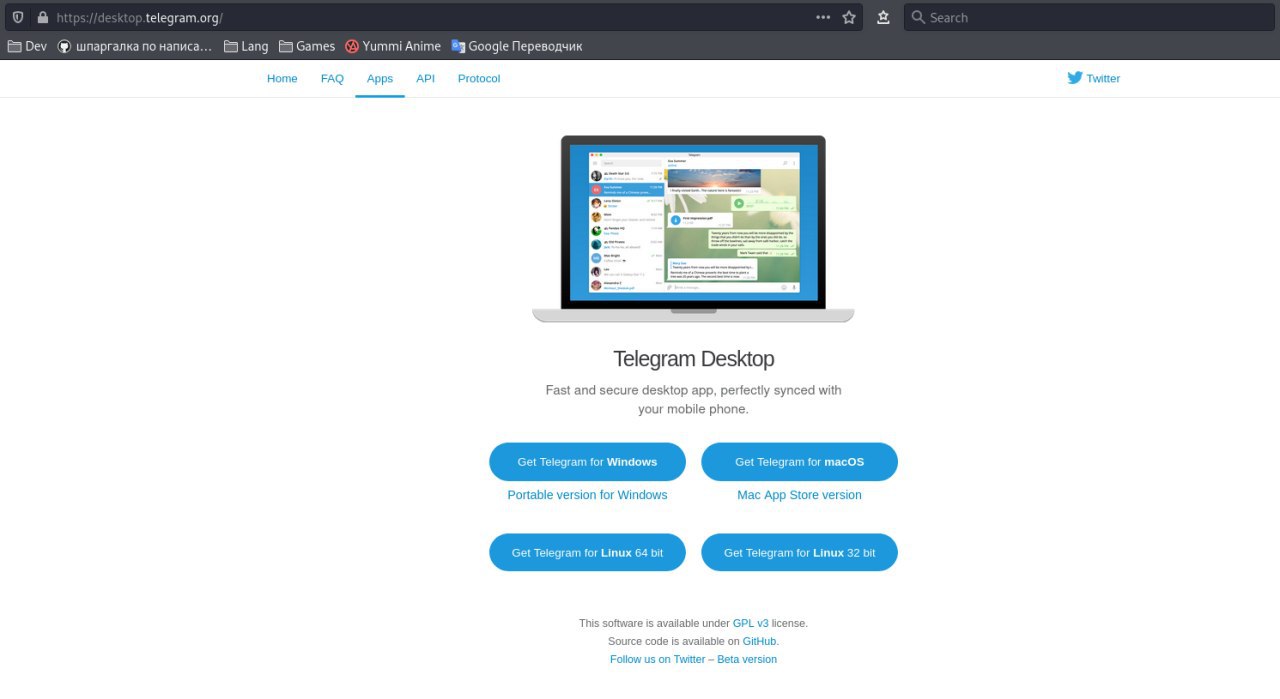Focus the browser Search field
This screenshot has width=1280, height=699.
pyautogui.click(x=1088, y=17)
